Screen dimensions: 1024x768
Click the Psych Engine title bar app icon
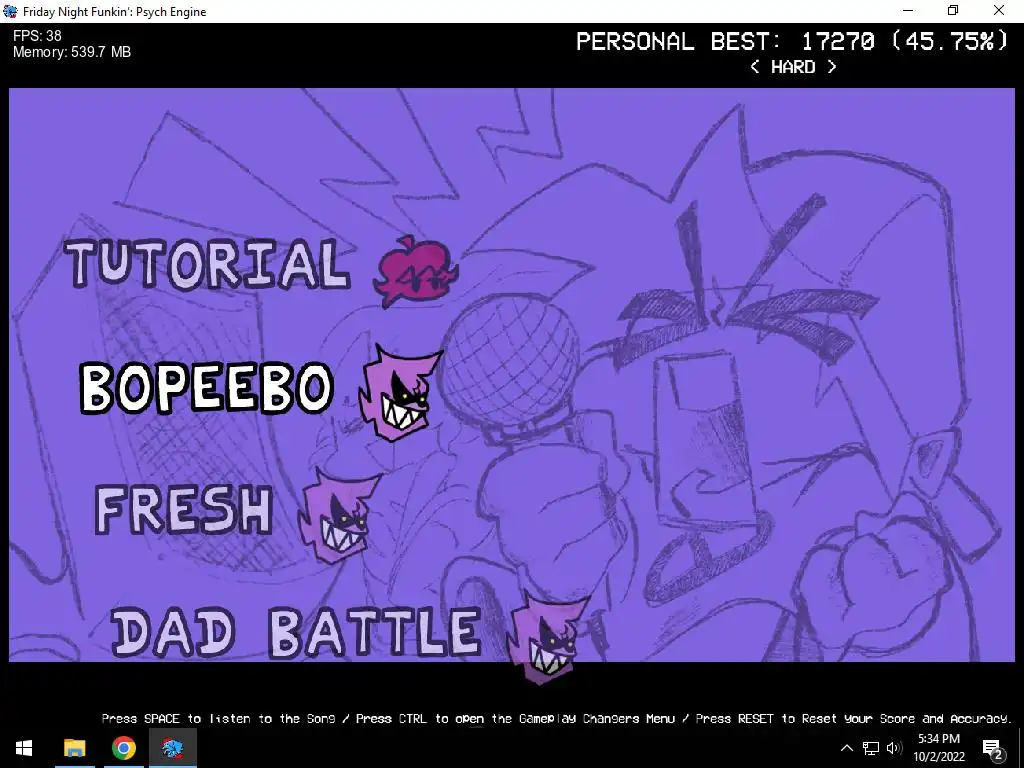10,11
